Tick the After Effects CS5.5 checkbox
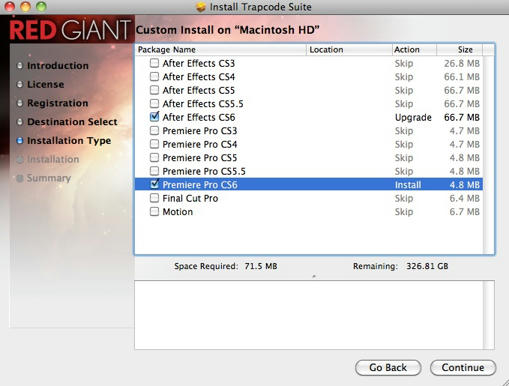 (x=154, y=104)
